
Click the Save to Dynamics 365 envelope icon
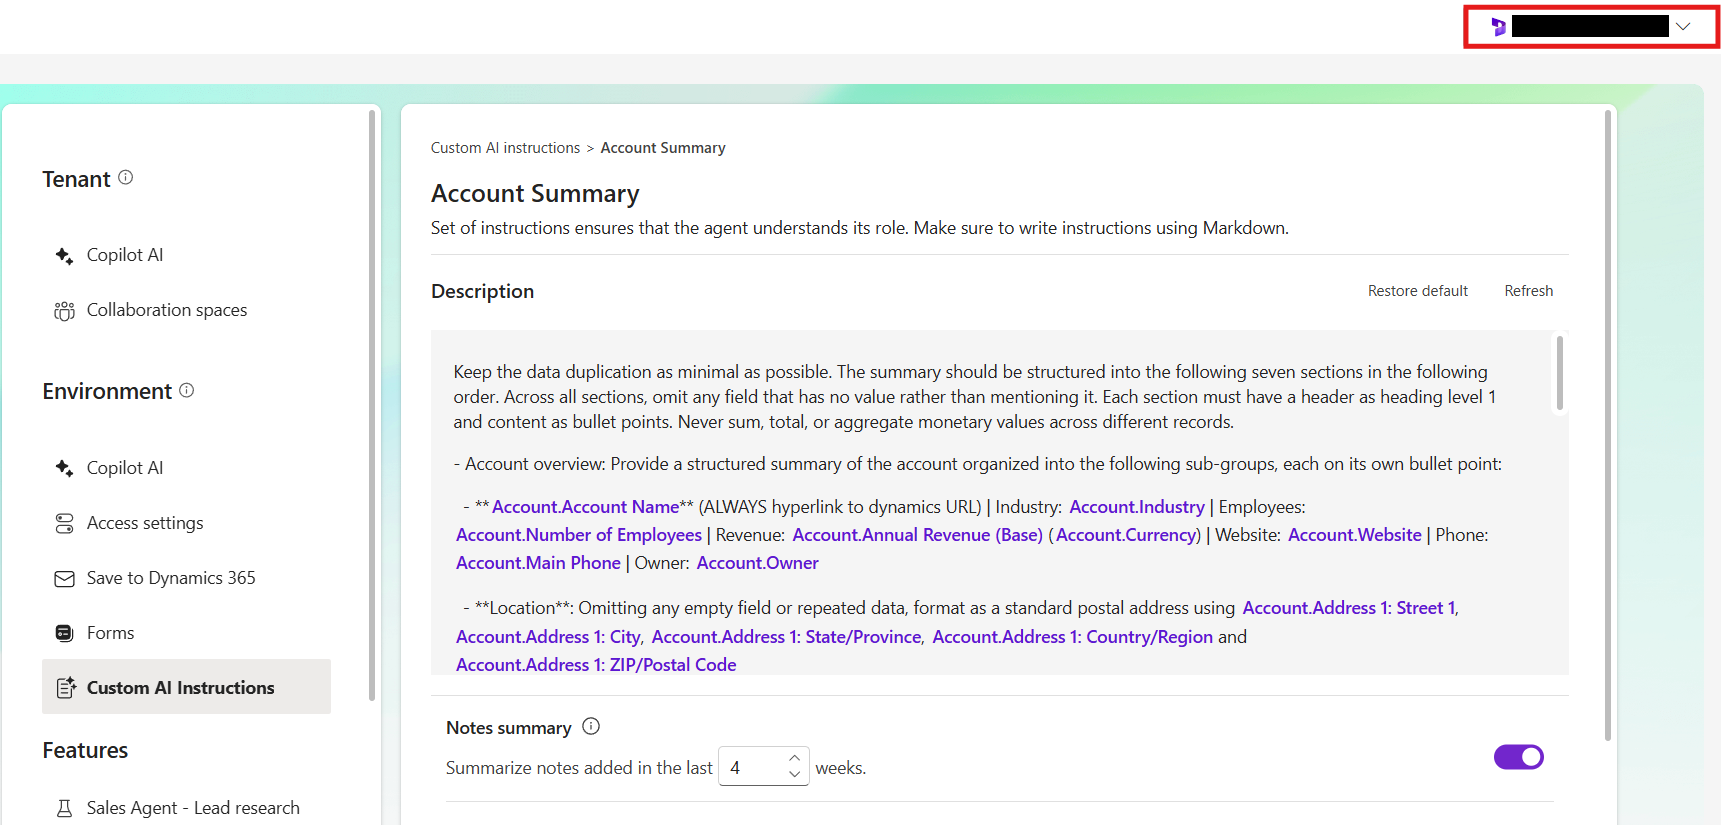(64, 579)
